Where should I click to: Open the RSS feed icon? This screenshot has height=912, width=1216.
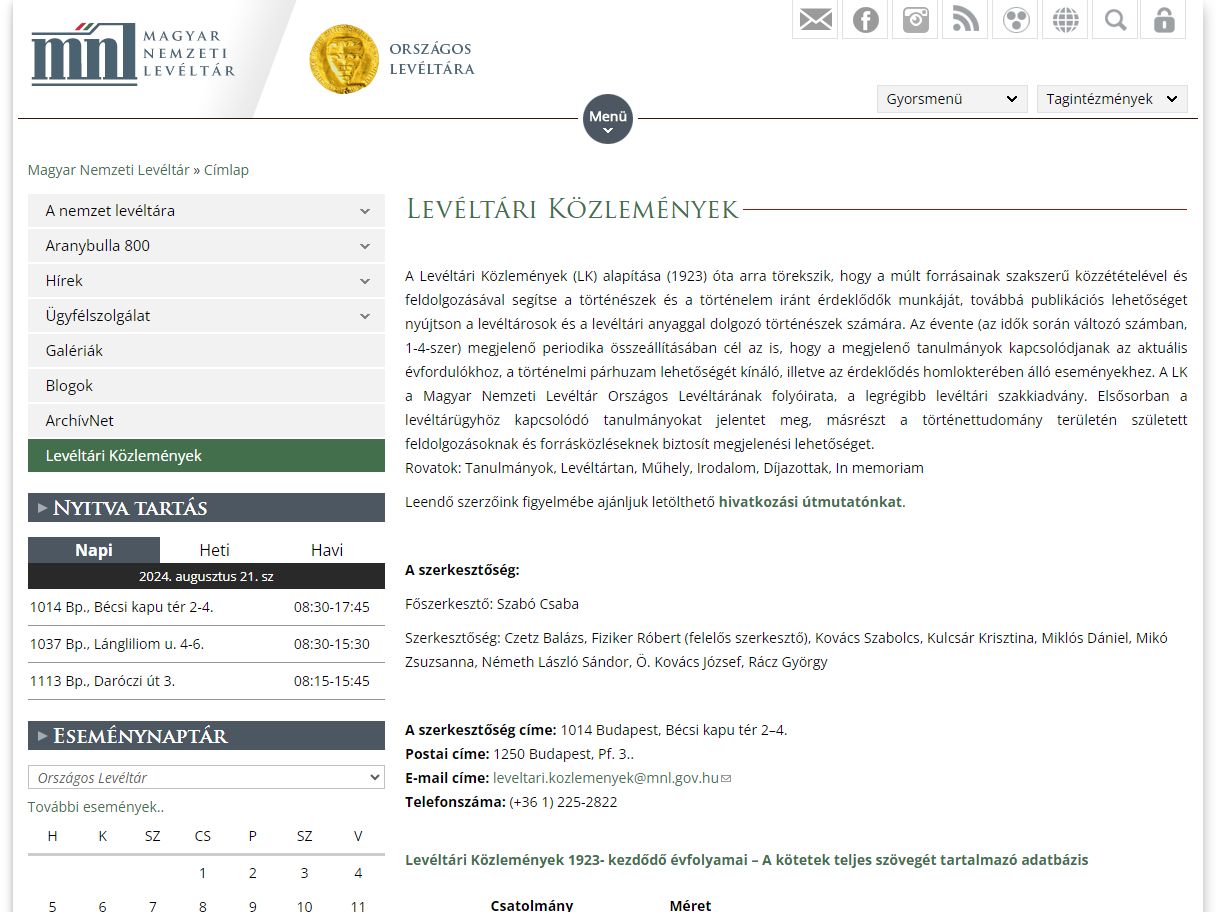click(965, 19)
